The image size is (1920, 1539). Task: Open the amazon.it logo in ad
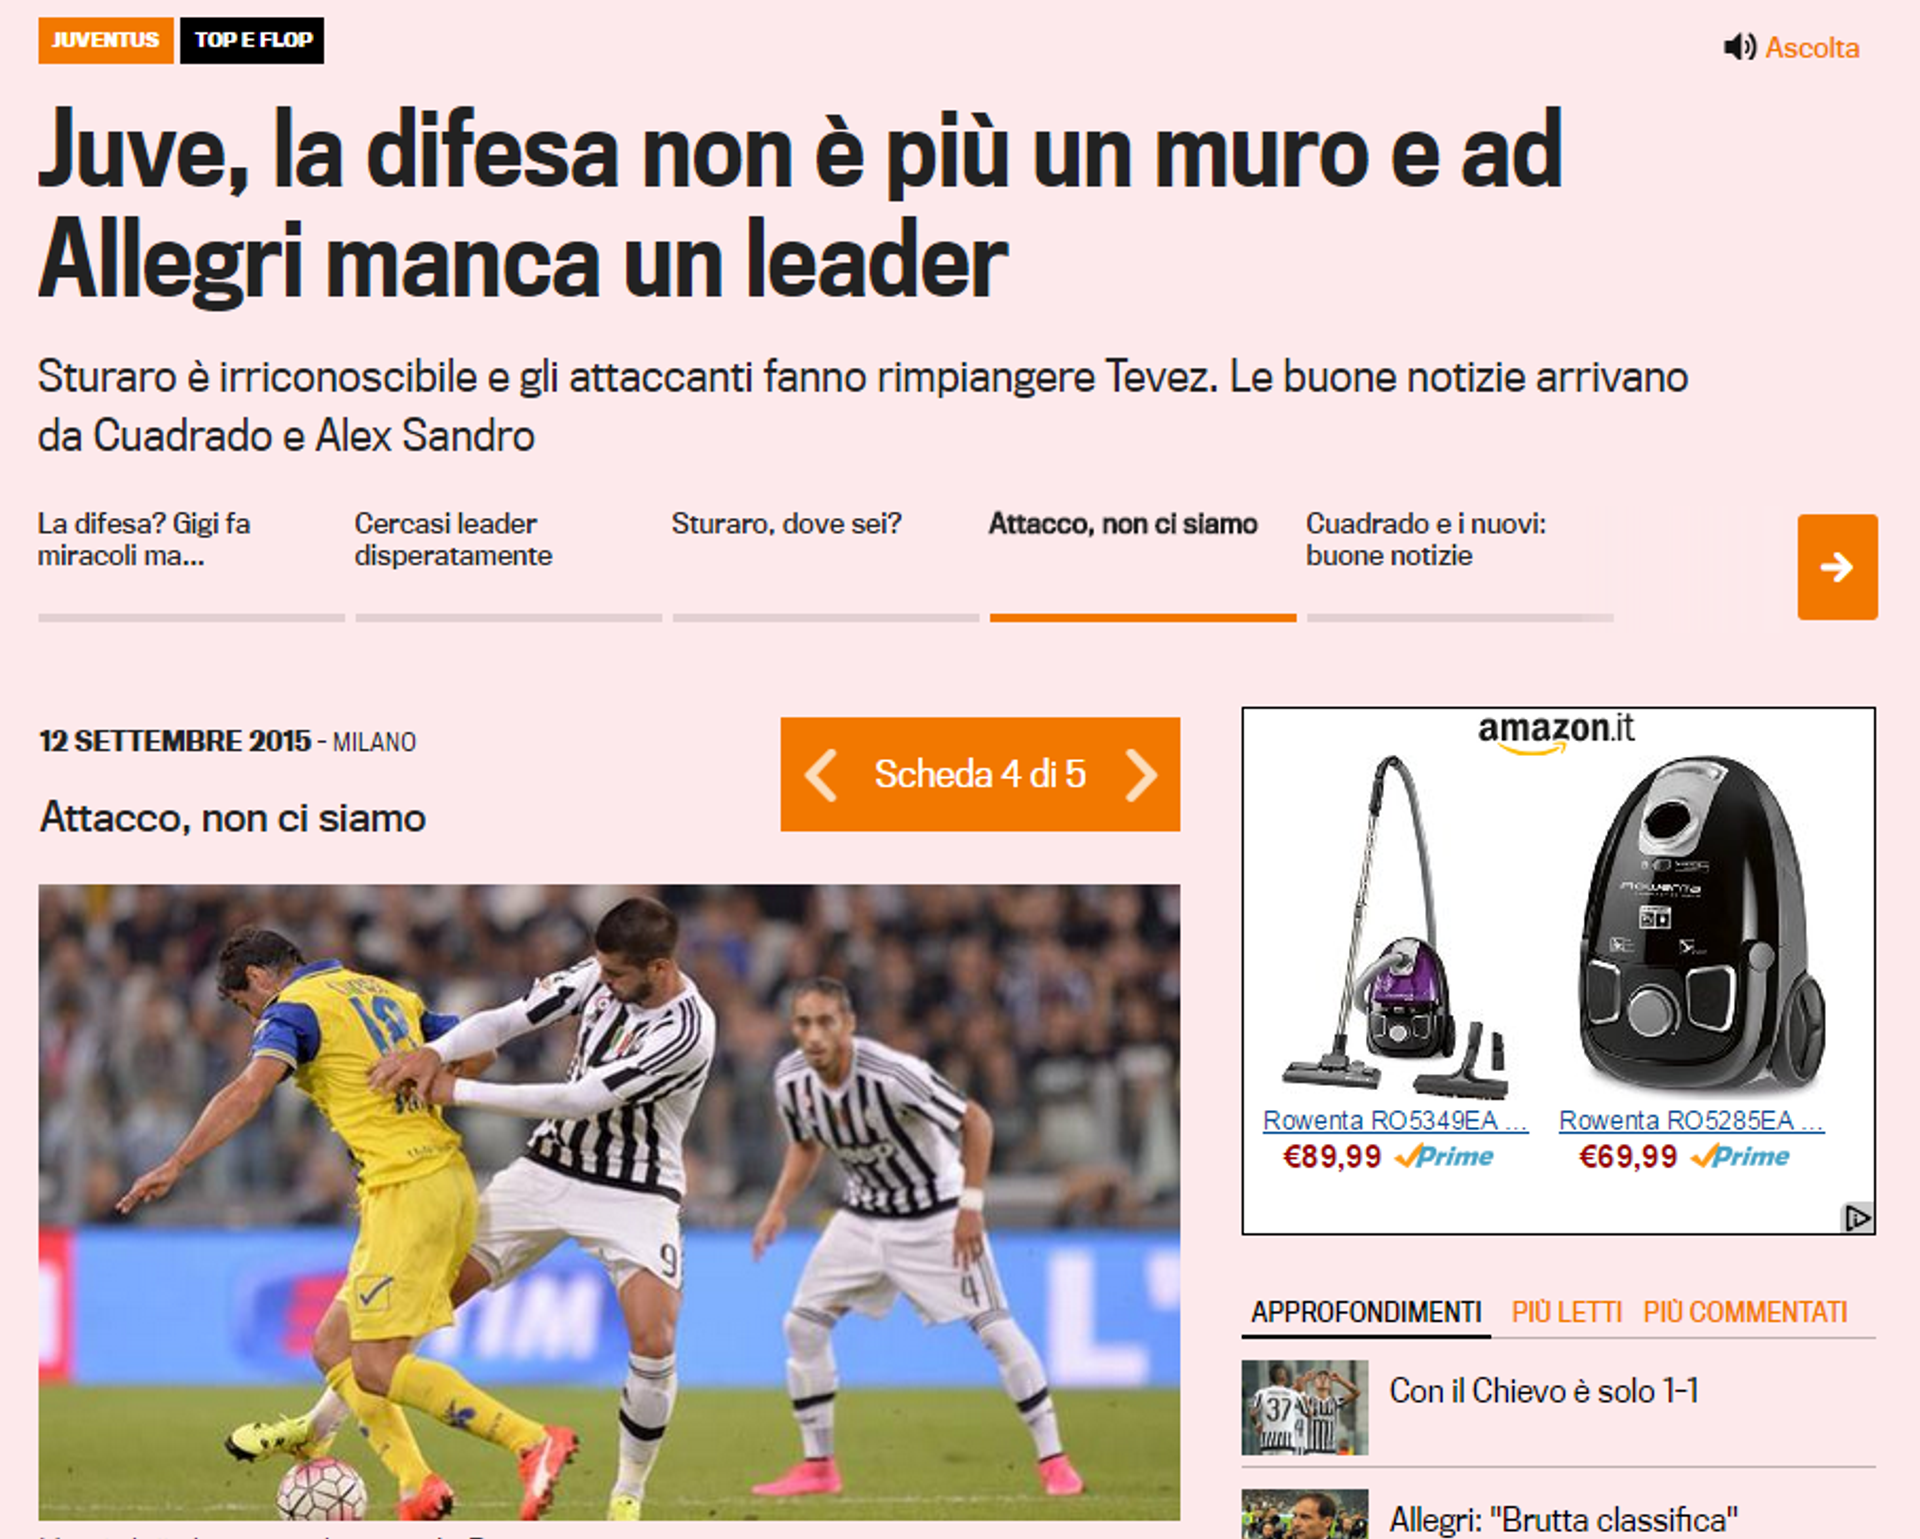point(1556,731)
